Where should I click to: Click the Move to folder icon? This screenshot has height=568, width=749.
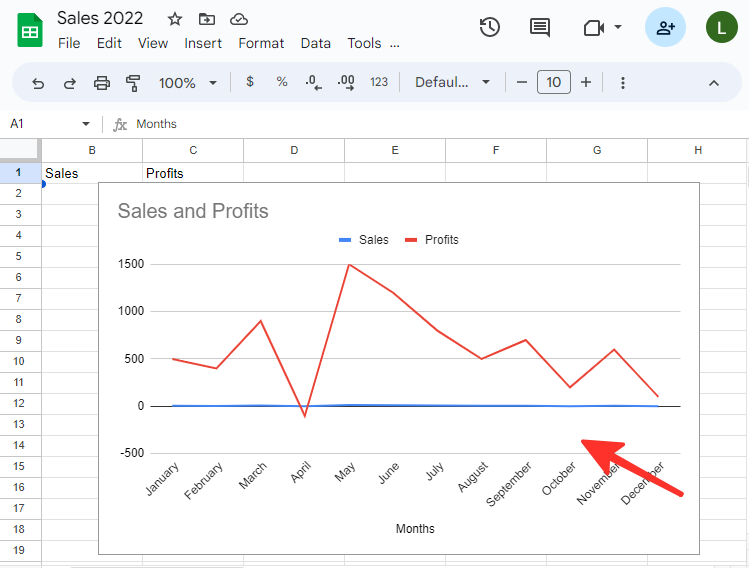[x=207, y=19]
